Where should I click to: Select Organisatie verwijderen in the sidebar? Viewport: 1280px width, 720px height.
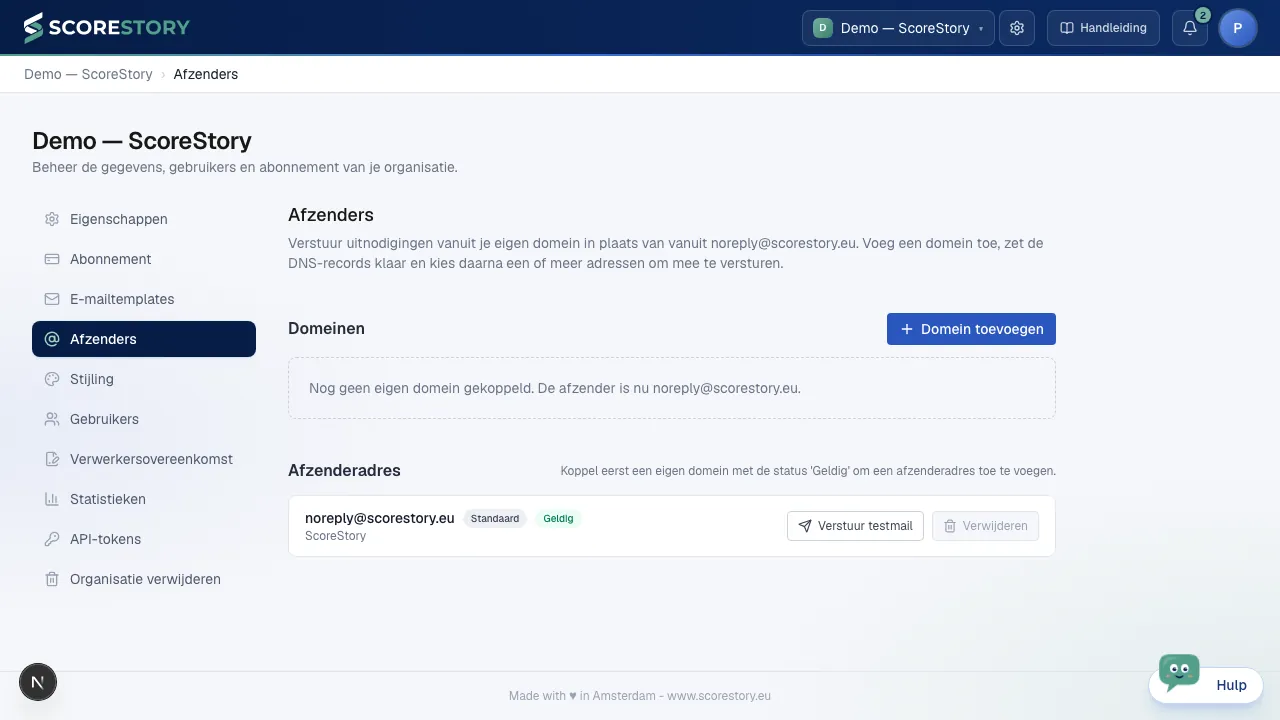click(x=144, y=579)
